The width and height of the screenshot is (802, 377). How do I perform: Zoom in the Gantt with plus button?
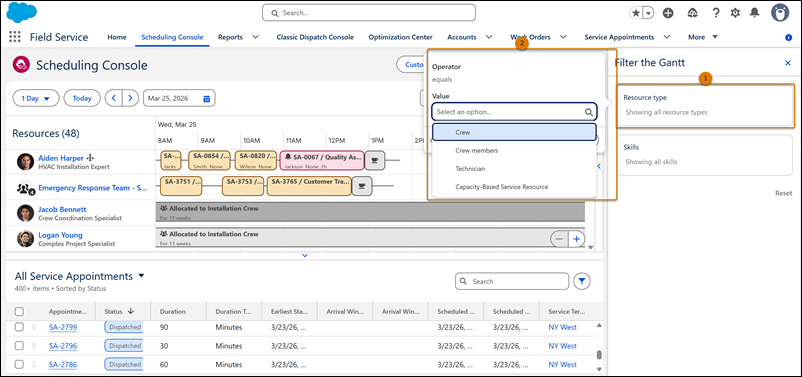coord(576,239)
